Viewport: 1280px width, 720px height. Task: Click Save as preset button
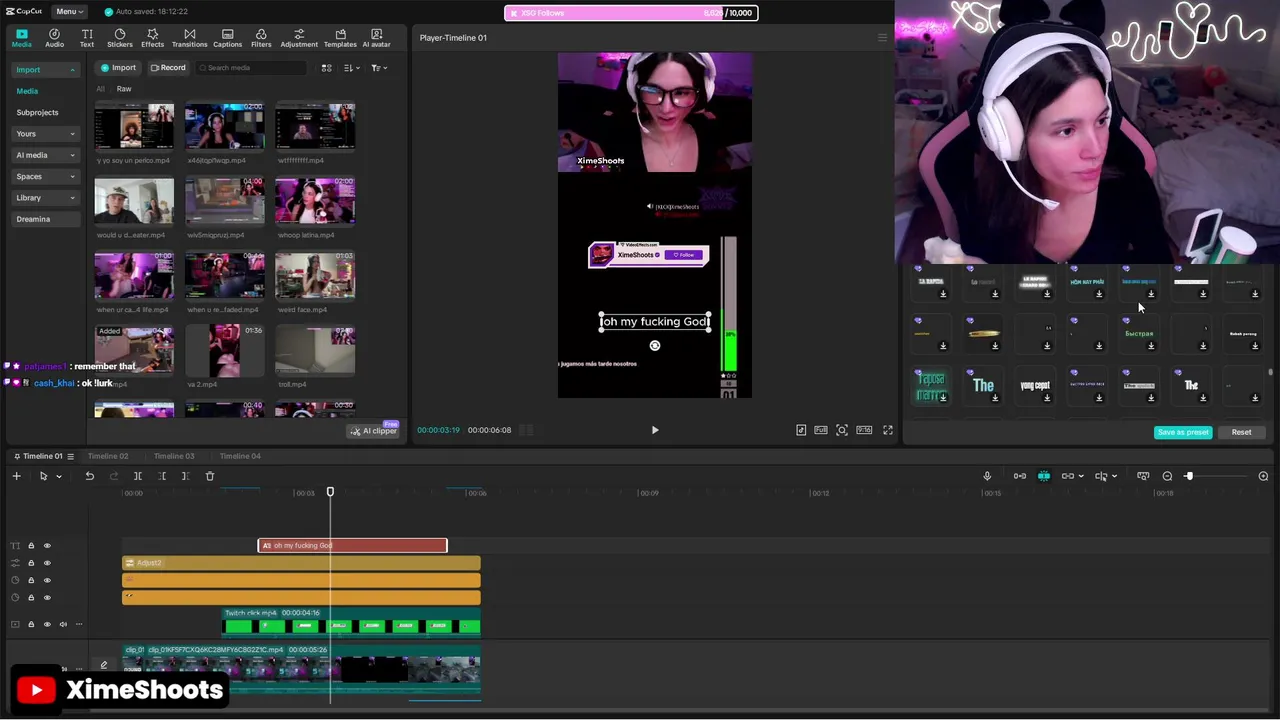tap(1183, 432)
